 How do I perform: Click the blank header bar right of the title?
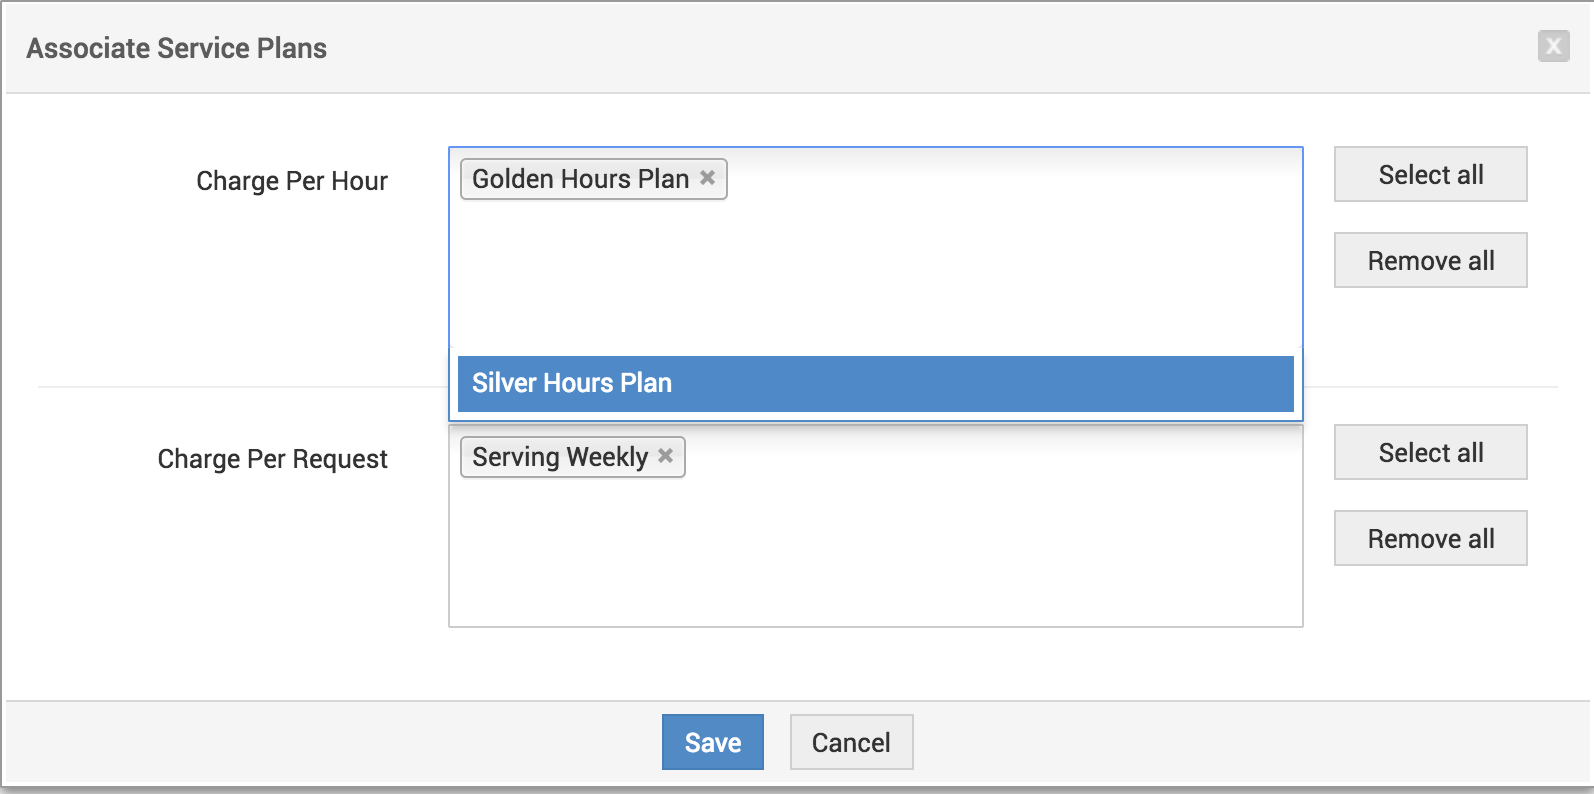coord(900,48)
